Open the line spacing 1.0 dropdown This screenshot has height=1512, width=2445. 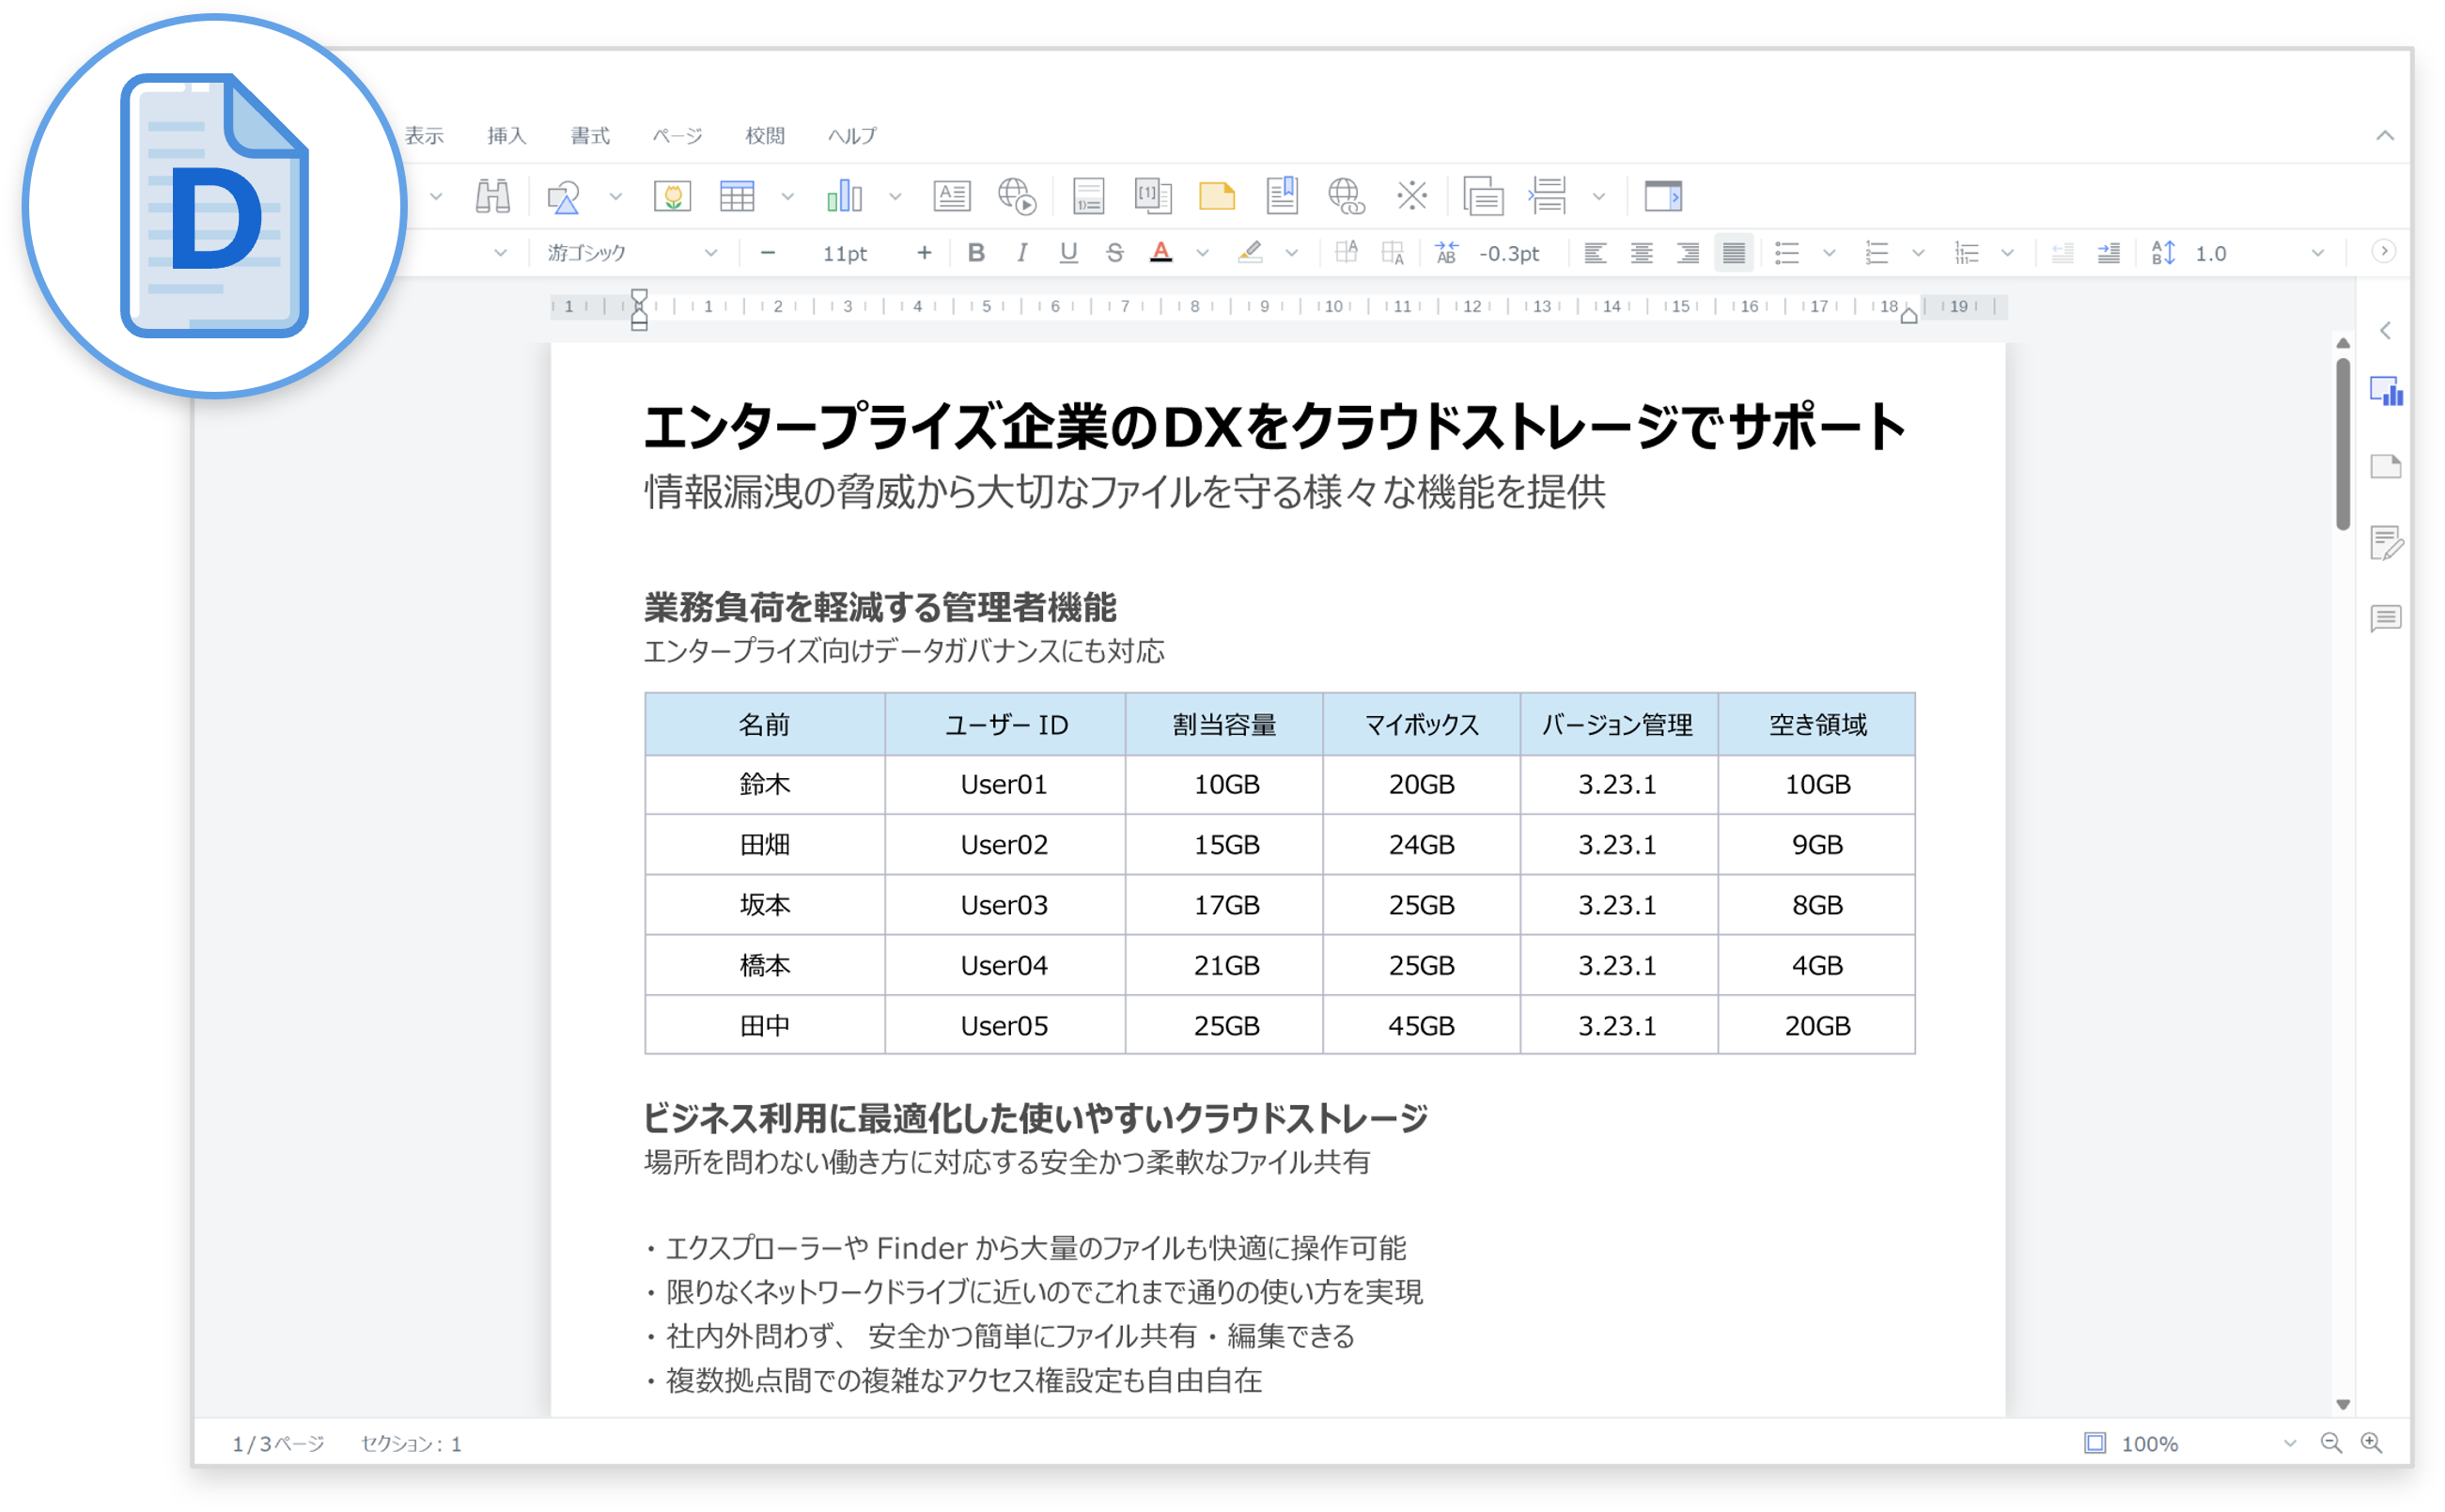point(2317,253)
